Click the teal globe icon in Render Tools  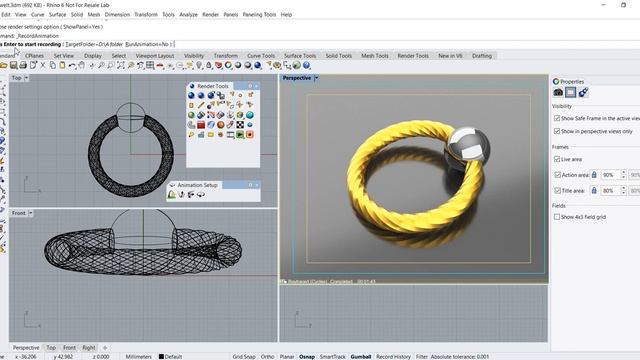coord(250,115)
